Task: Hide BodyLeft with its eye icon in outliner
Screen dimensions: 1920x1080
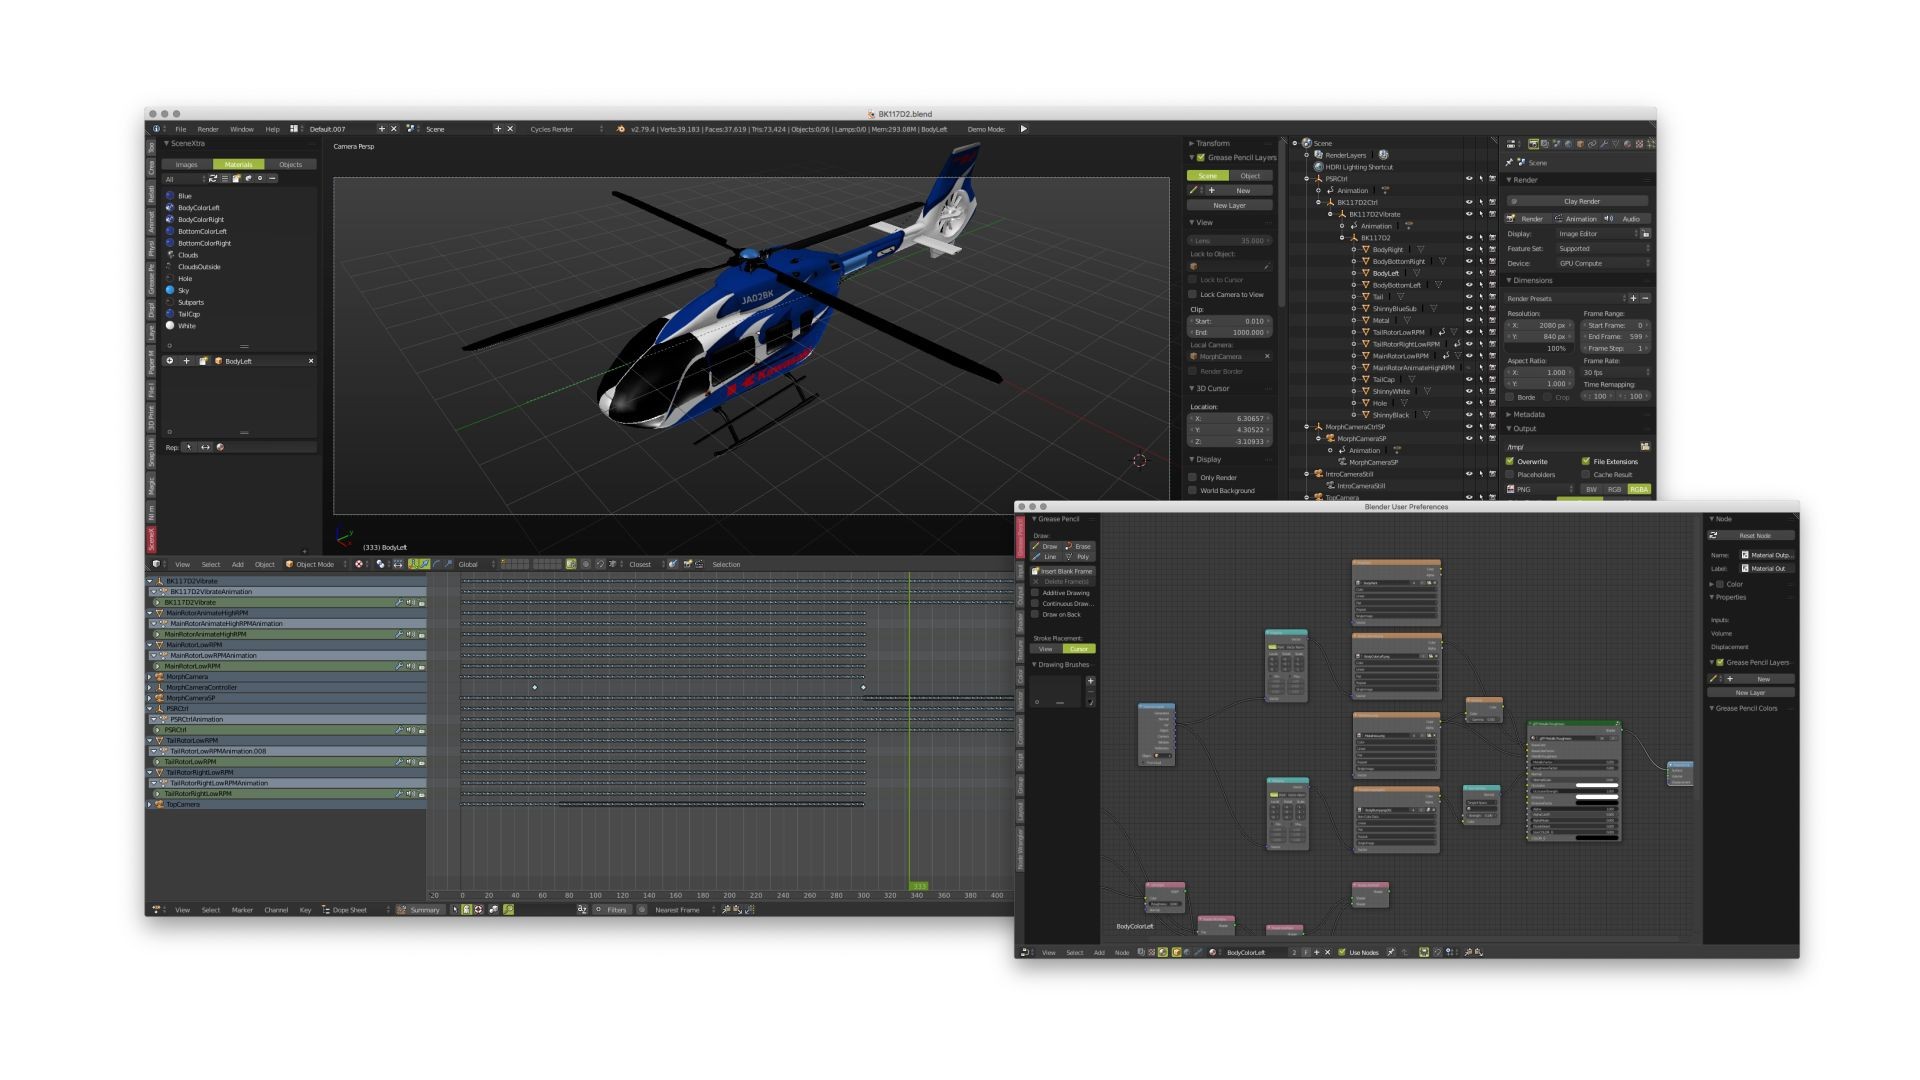Action: point(1469,273)
